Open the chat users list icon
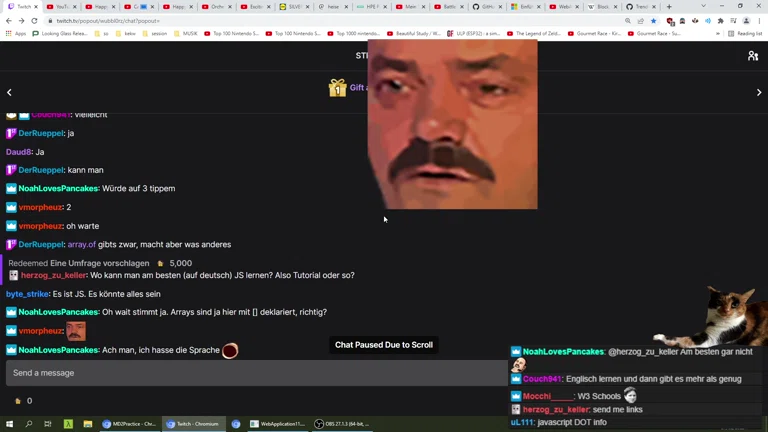 [753, 56]
